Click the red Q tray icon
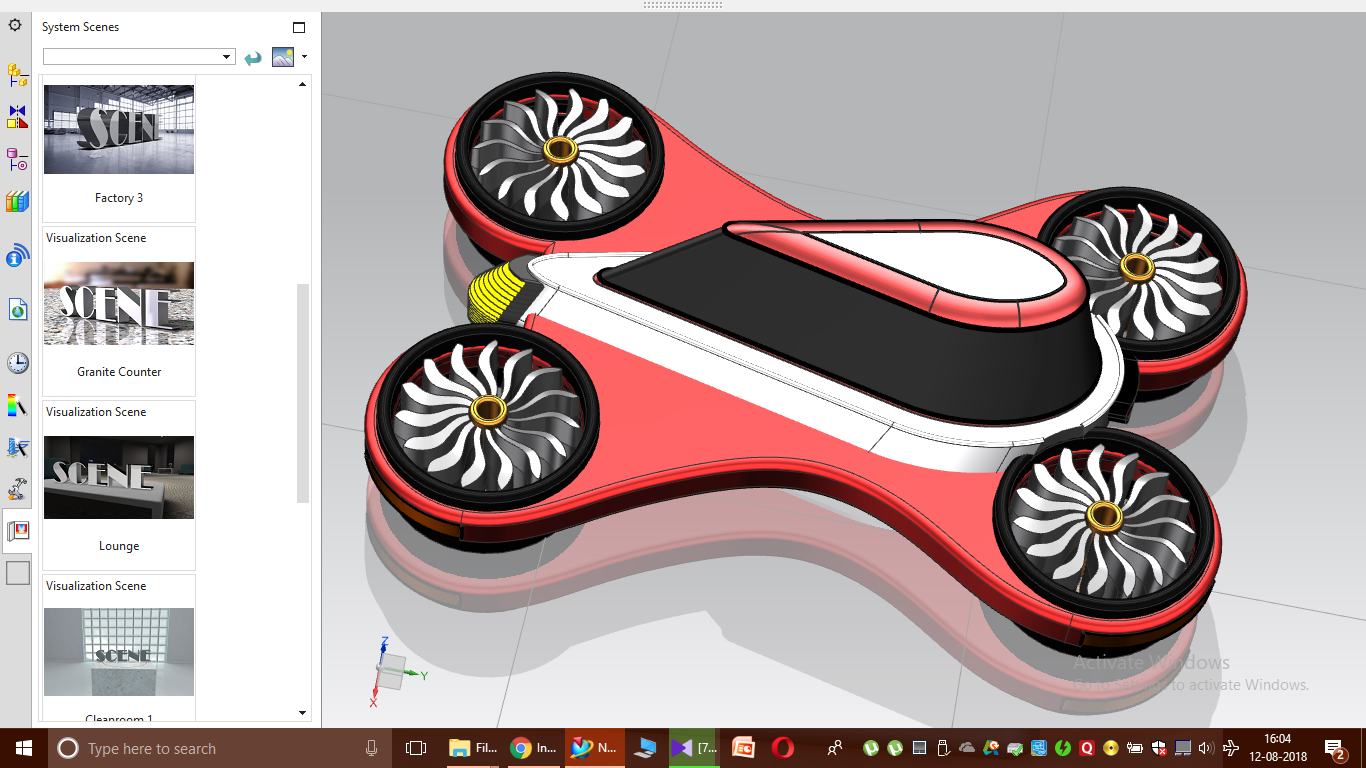Viewport: 1366px width, 768px height. coord(1087,748)
